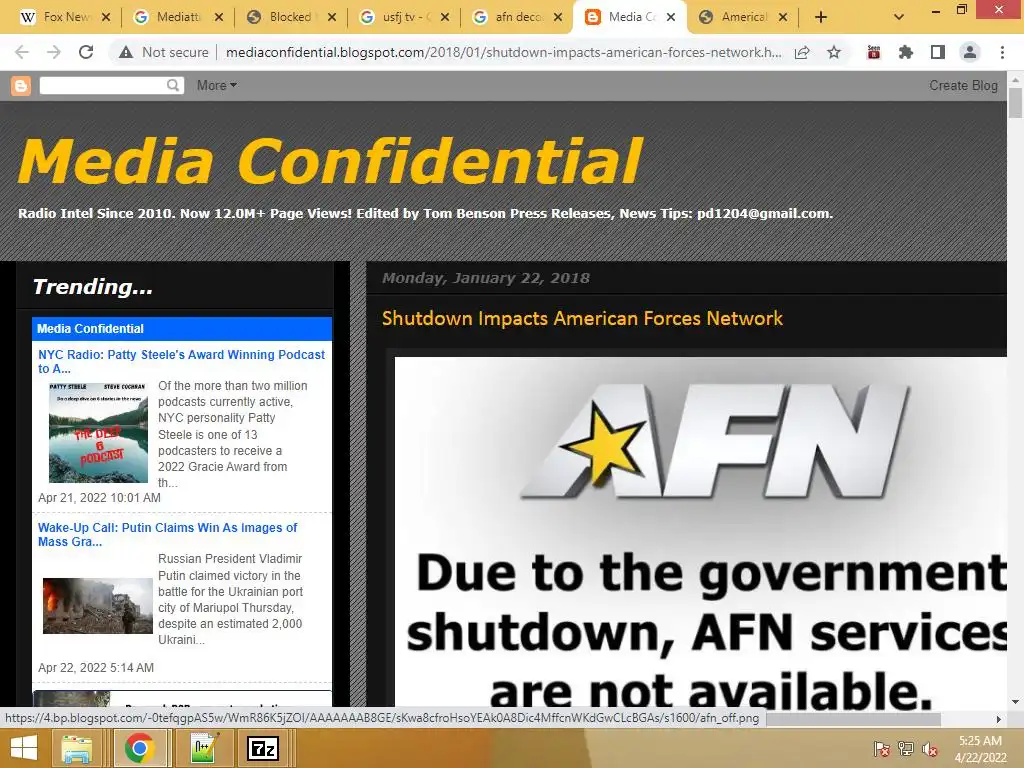Open the AFN shutdown notice image
Image resolution: width=1024 pixels, height=768 pixels.
[x=701, y=532]
